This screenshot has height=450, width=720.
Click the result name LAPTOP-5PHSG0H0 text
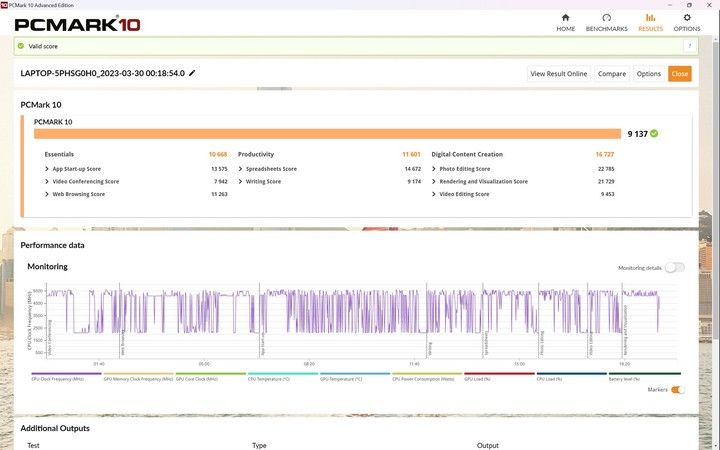[102, 73]
